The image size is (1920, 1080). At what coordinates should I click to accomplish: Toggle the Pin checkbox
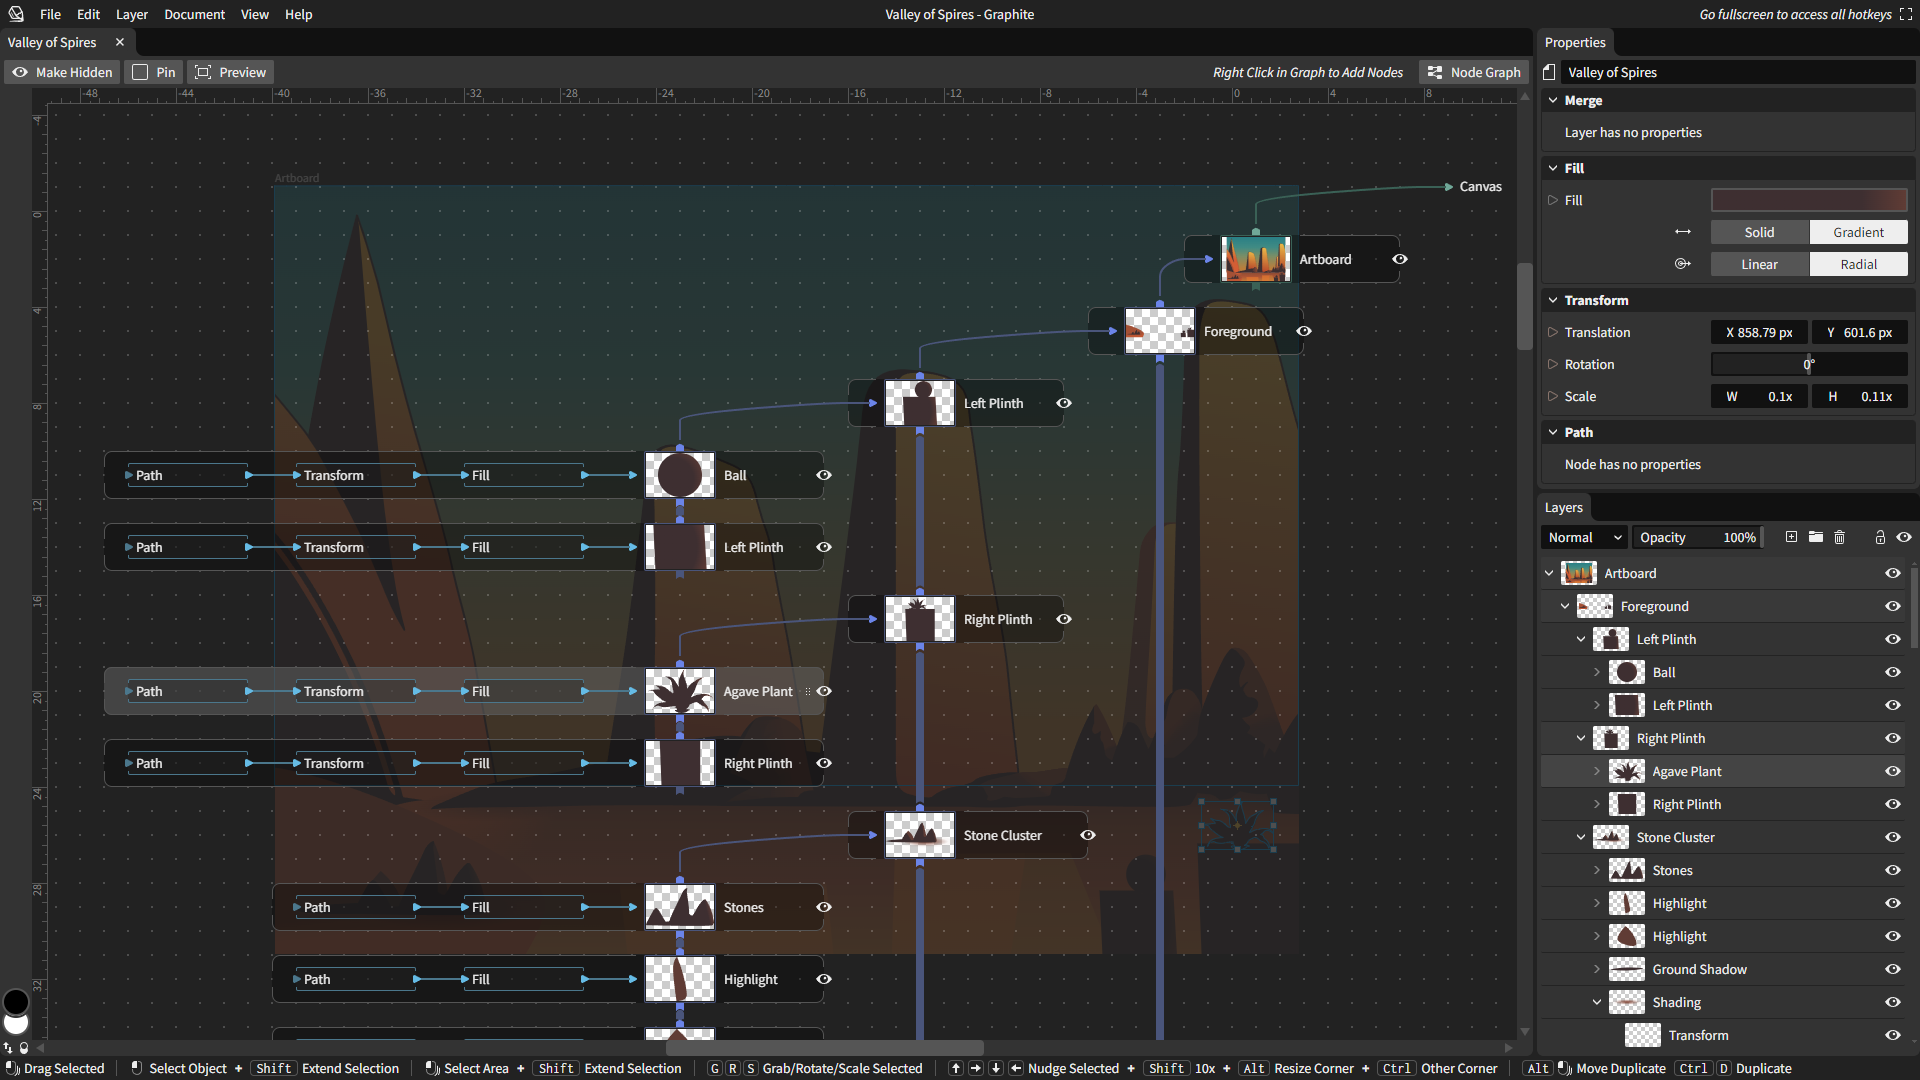pyautogui.click(x=141, y=72)
